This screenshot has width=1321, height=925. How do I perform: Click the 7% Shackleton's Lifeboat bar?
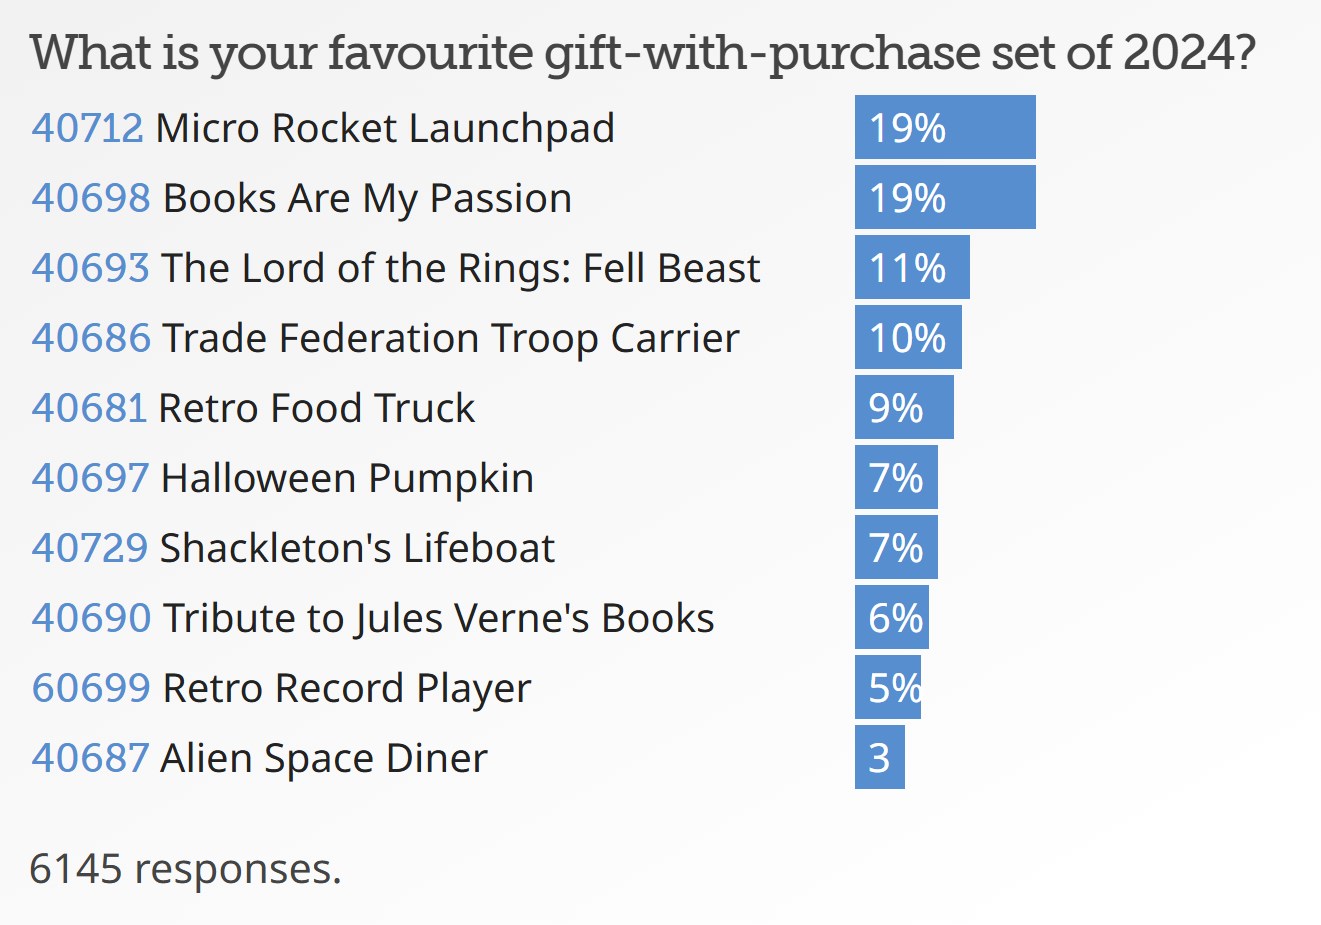pos(896,548)
